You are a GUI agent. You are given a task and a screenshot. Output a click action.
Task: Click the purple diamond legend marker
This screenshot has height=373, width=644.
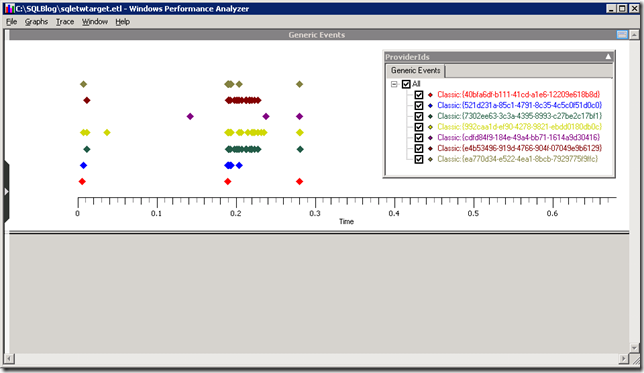point(430,138)
